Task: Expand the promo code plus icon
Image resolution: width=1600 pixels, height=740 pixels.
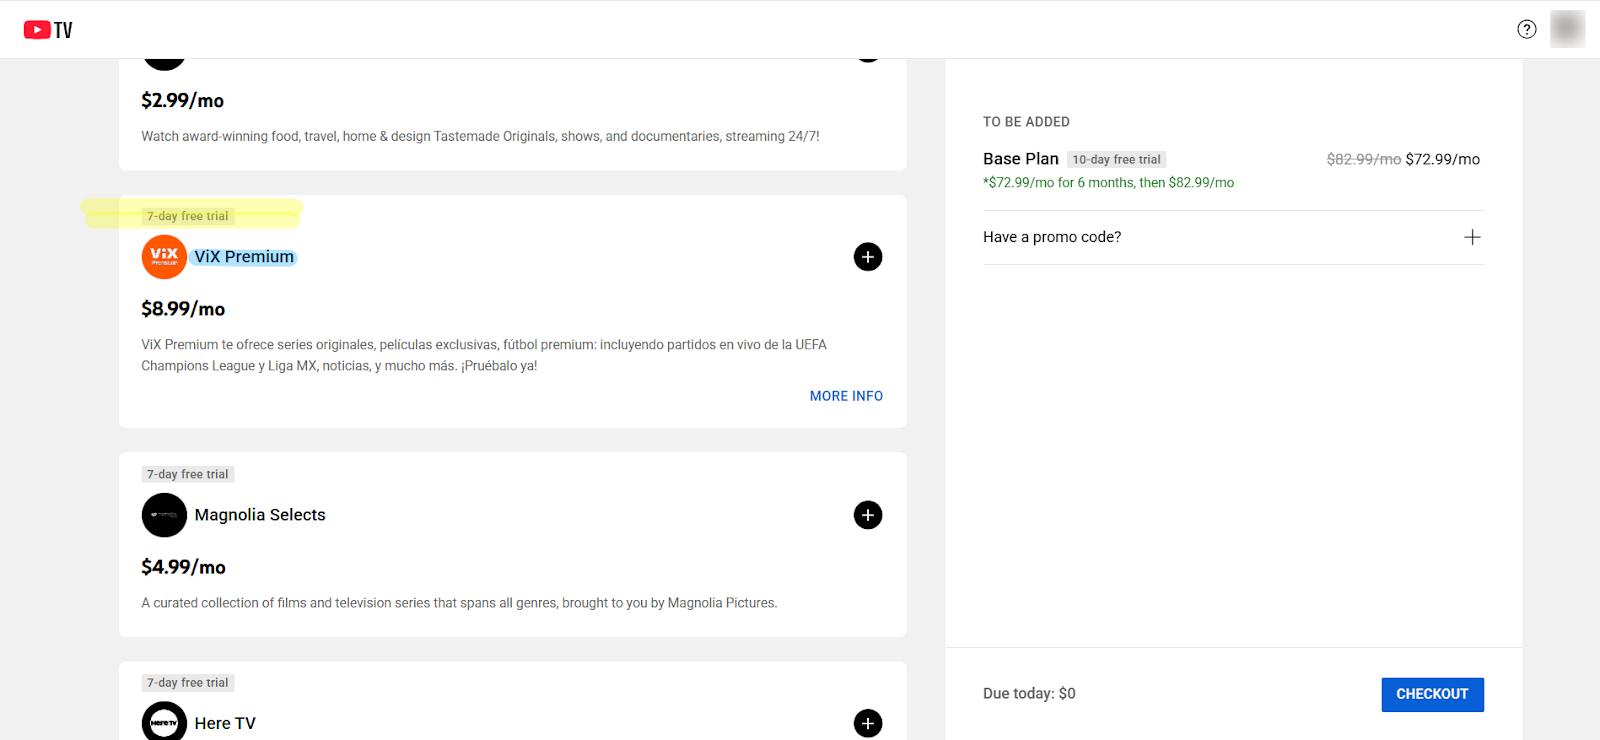Action: 1472,237
